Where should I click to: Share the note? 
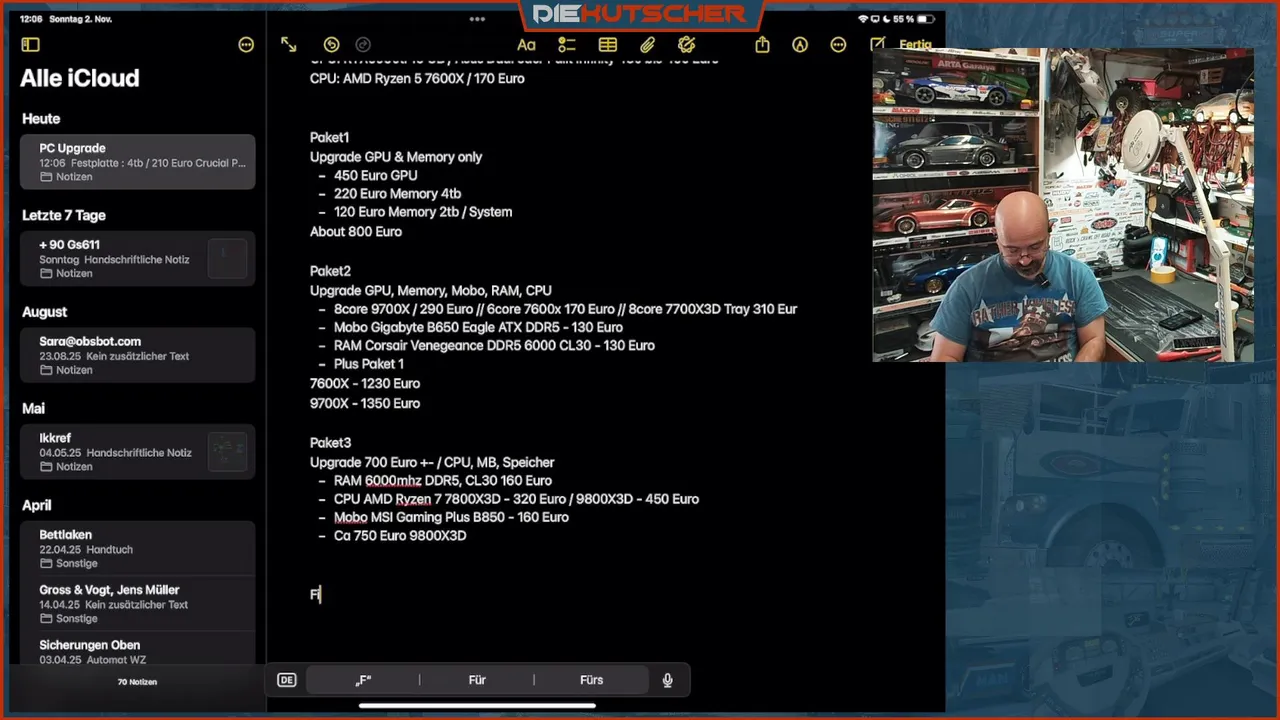pyautogui.click(x=762, y=45)
